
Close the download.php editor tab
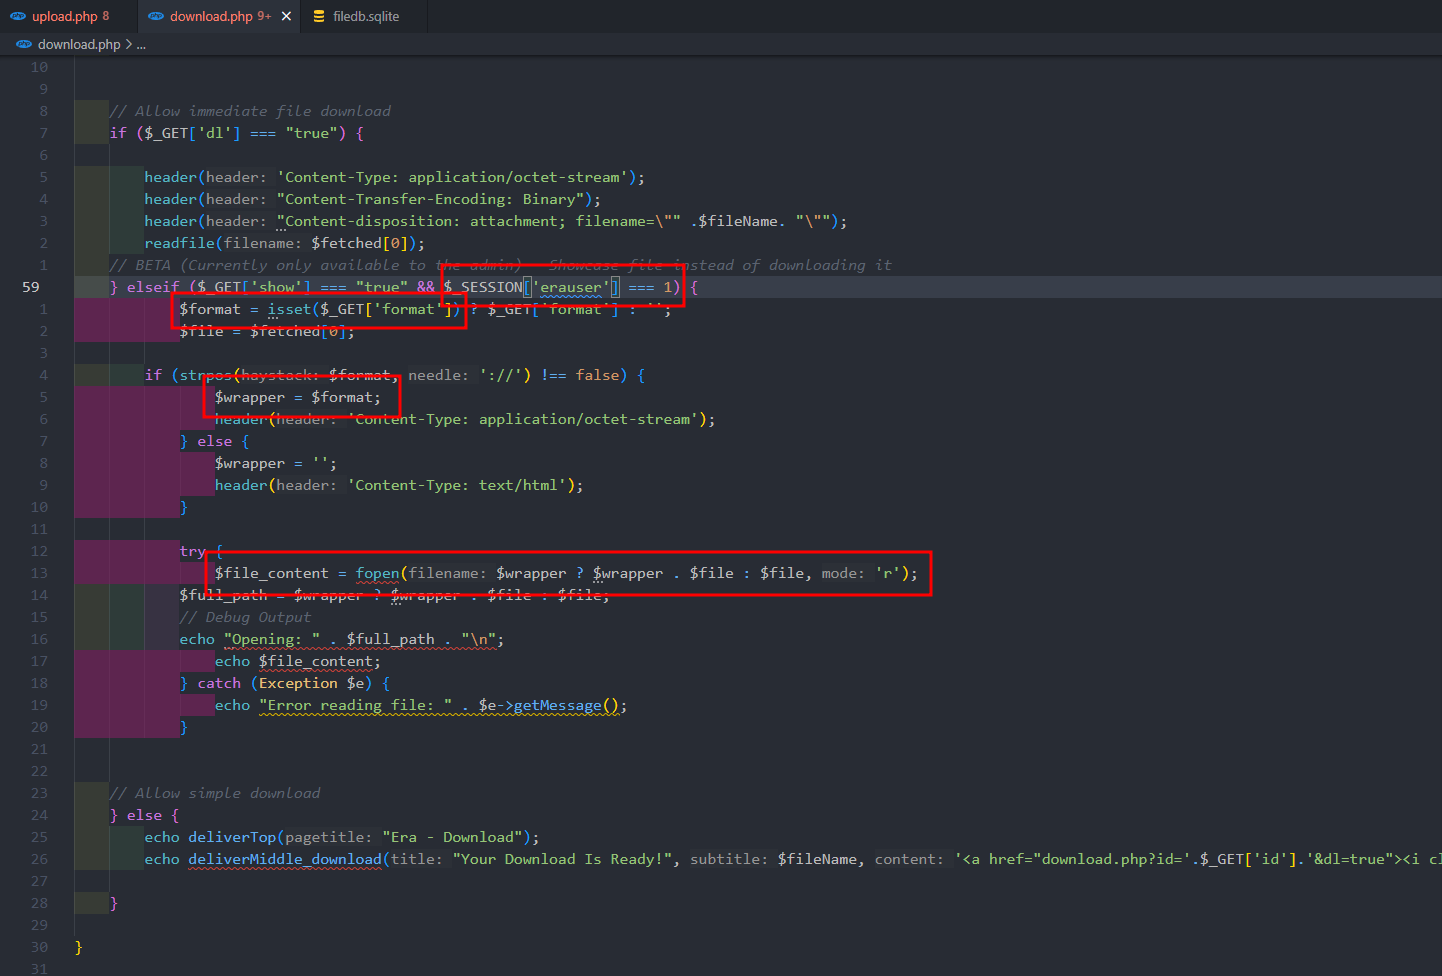pyautogui.click(x=286, y=16)
